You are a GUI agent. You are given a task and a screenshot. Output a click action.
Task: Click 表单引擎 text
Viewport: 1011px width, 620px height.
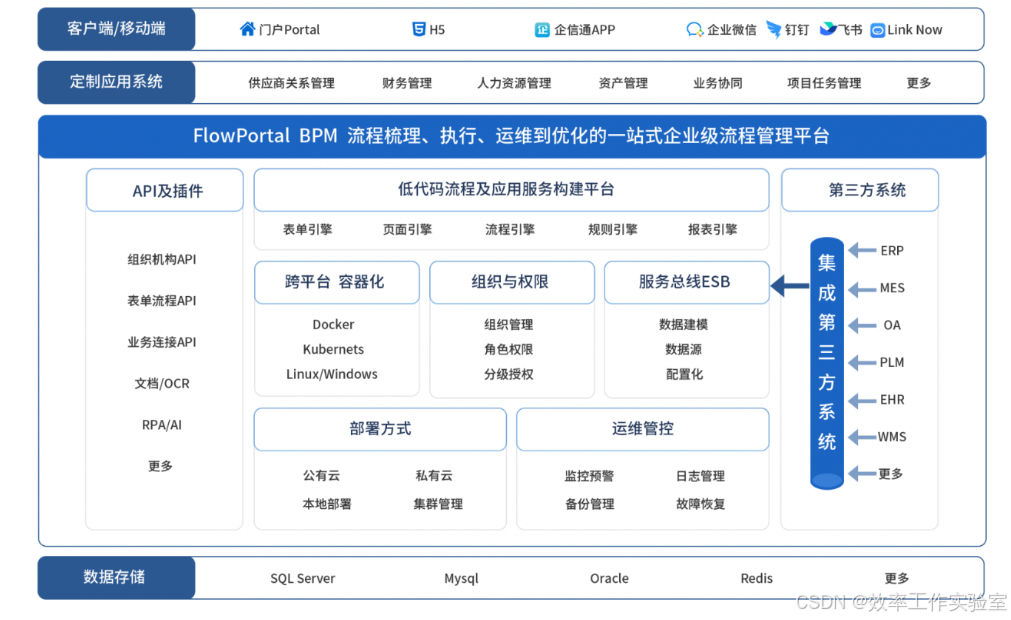click(x=308, y=229)
